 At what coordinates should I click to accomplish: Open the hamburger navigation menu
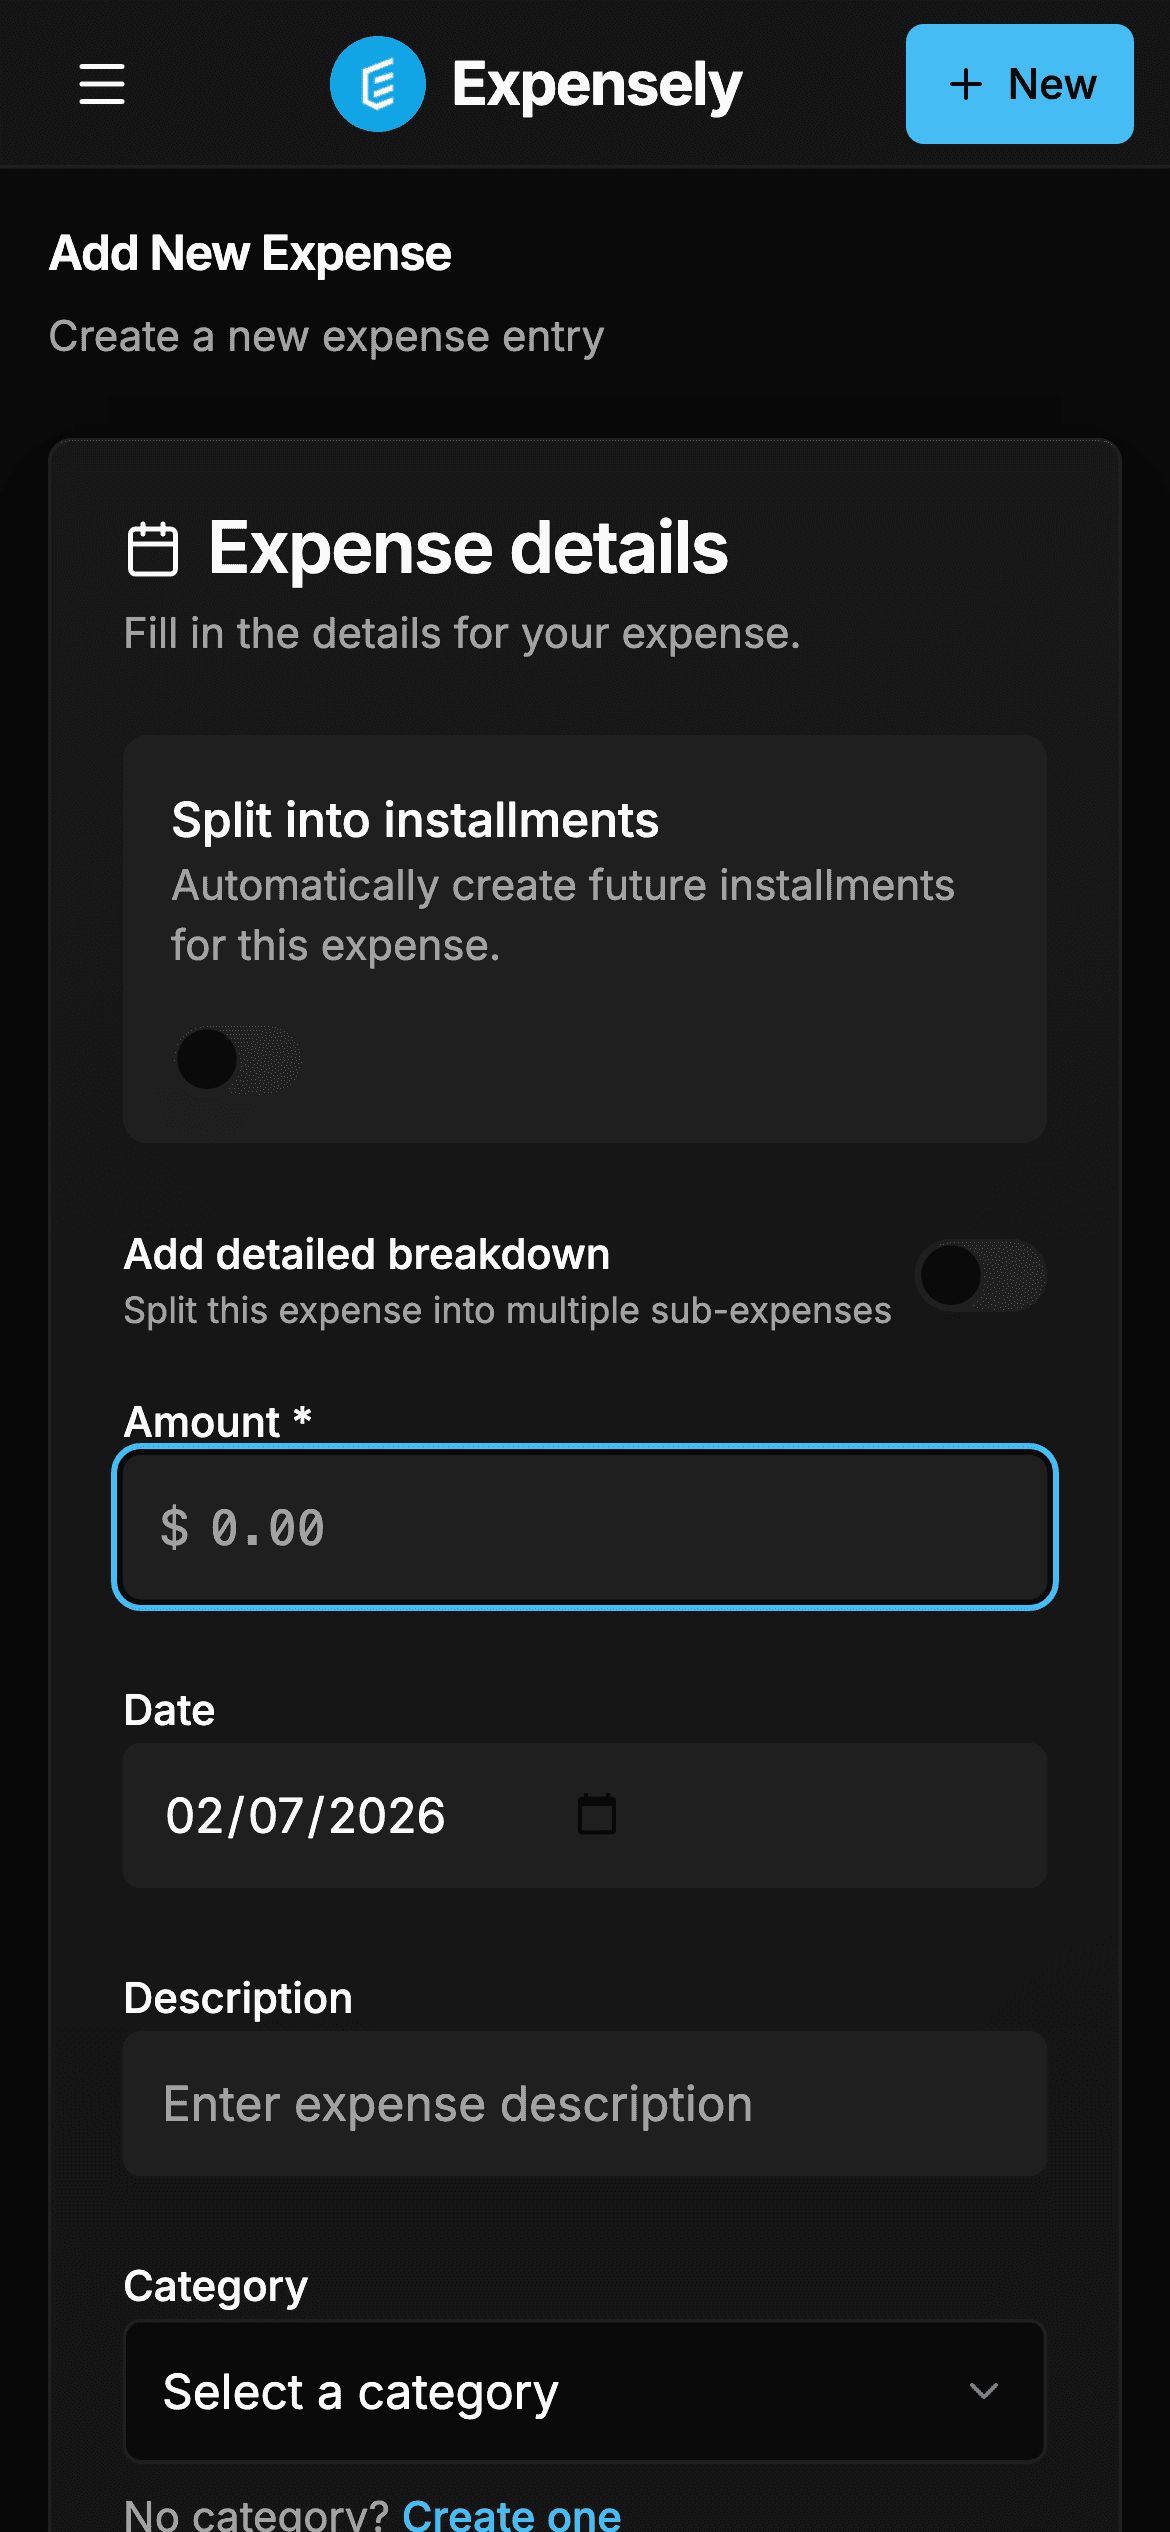pyautogui.click(x=102, y=84)
